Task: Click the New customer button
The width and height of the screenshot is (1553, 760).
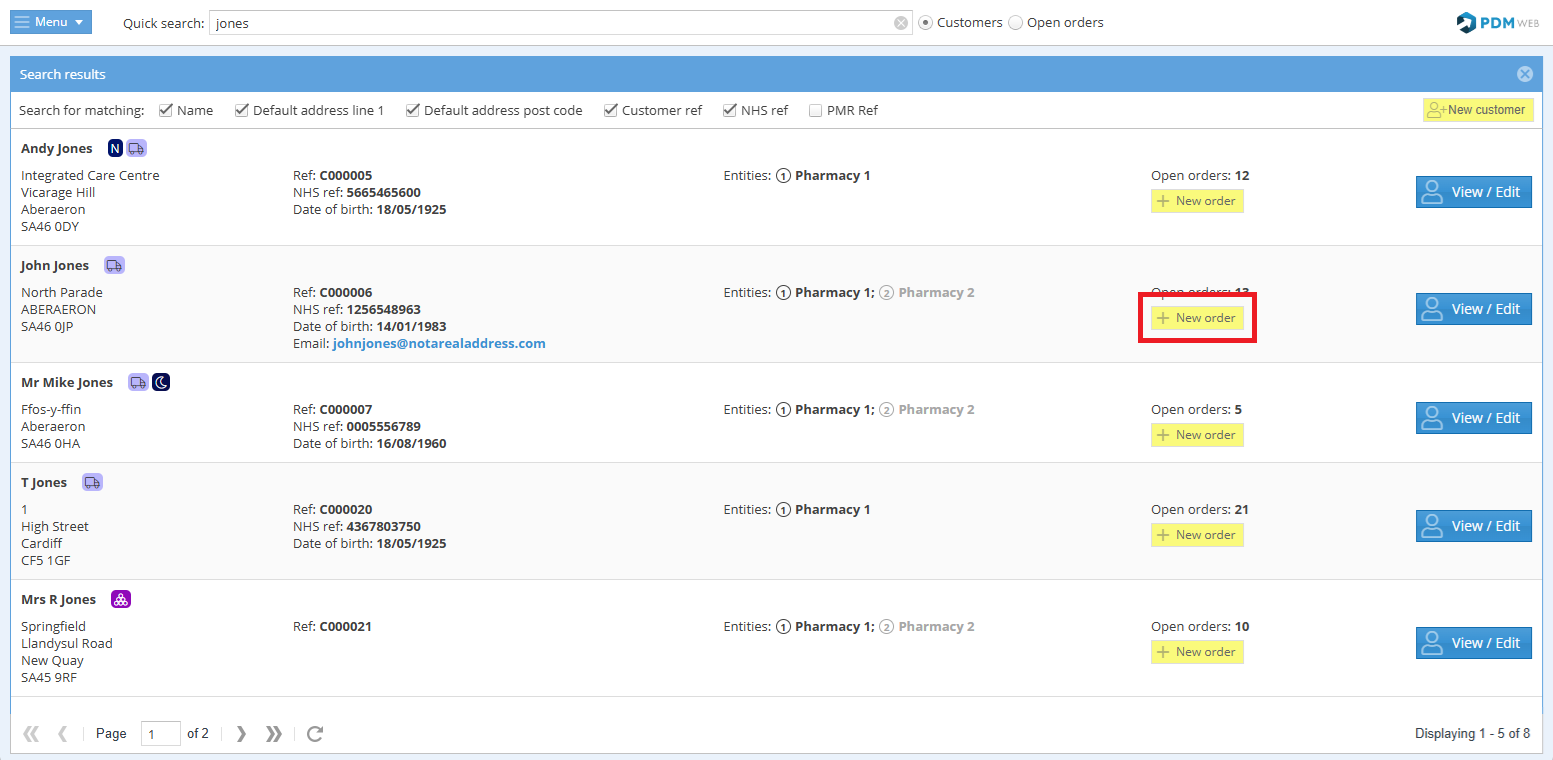Action: pos(1477,110)
